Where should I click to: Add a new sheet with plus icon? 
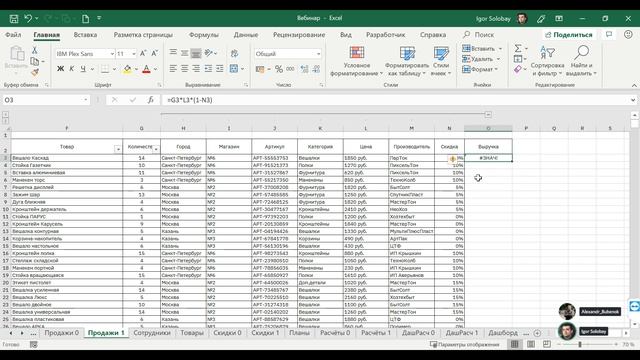coord(537,333)
